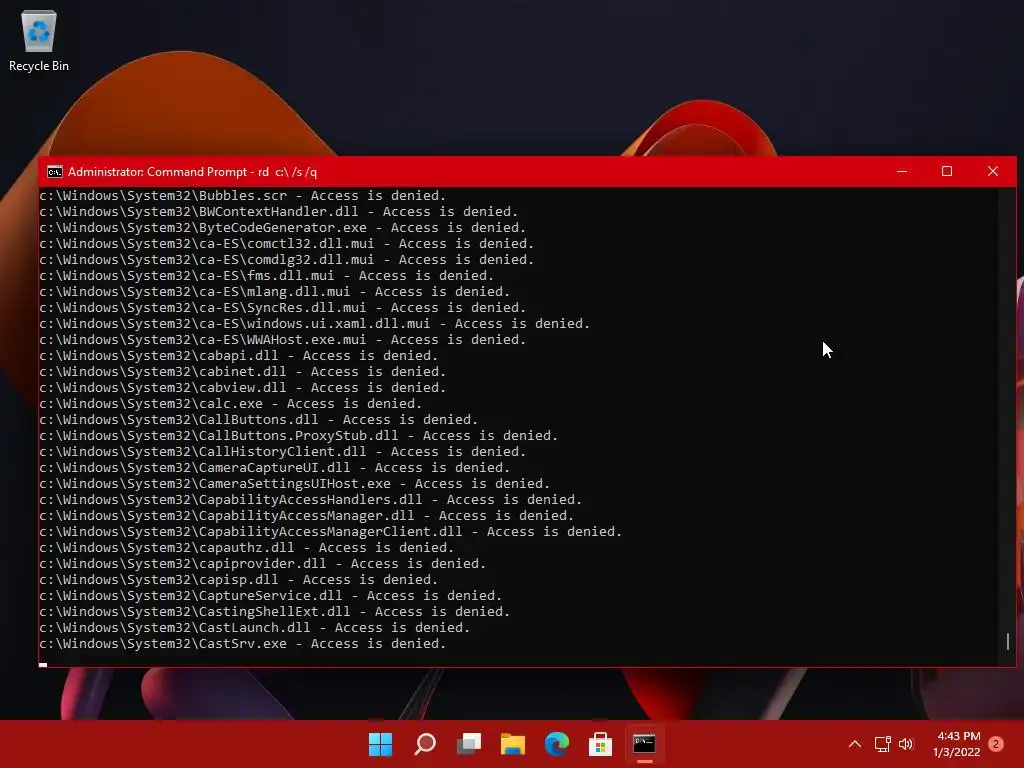The height and width of the screenshot is (768, 1024).
Task: Click the ca-ES\comdlg32.dll.mui line
Action: click(x=287, y=260)
